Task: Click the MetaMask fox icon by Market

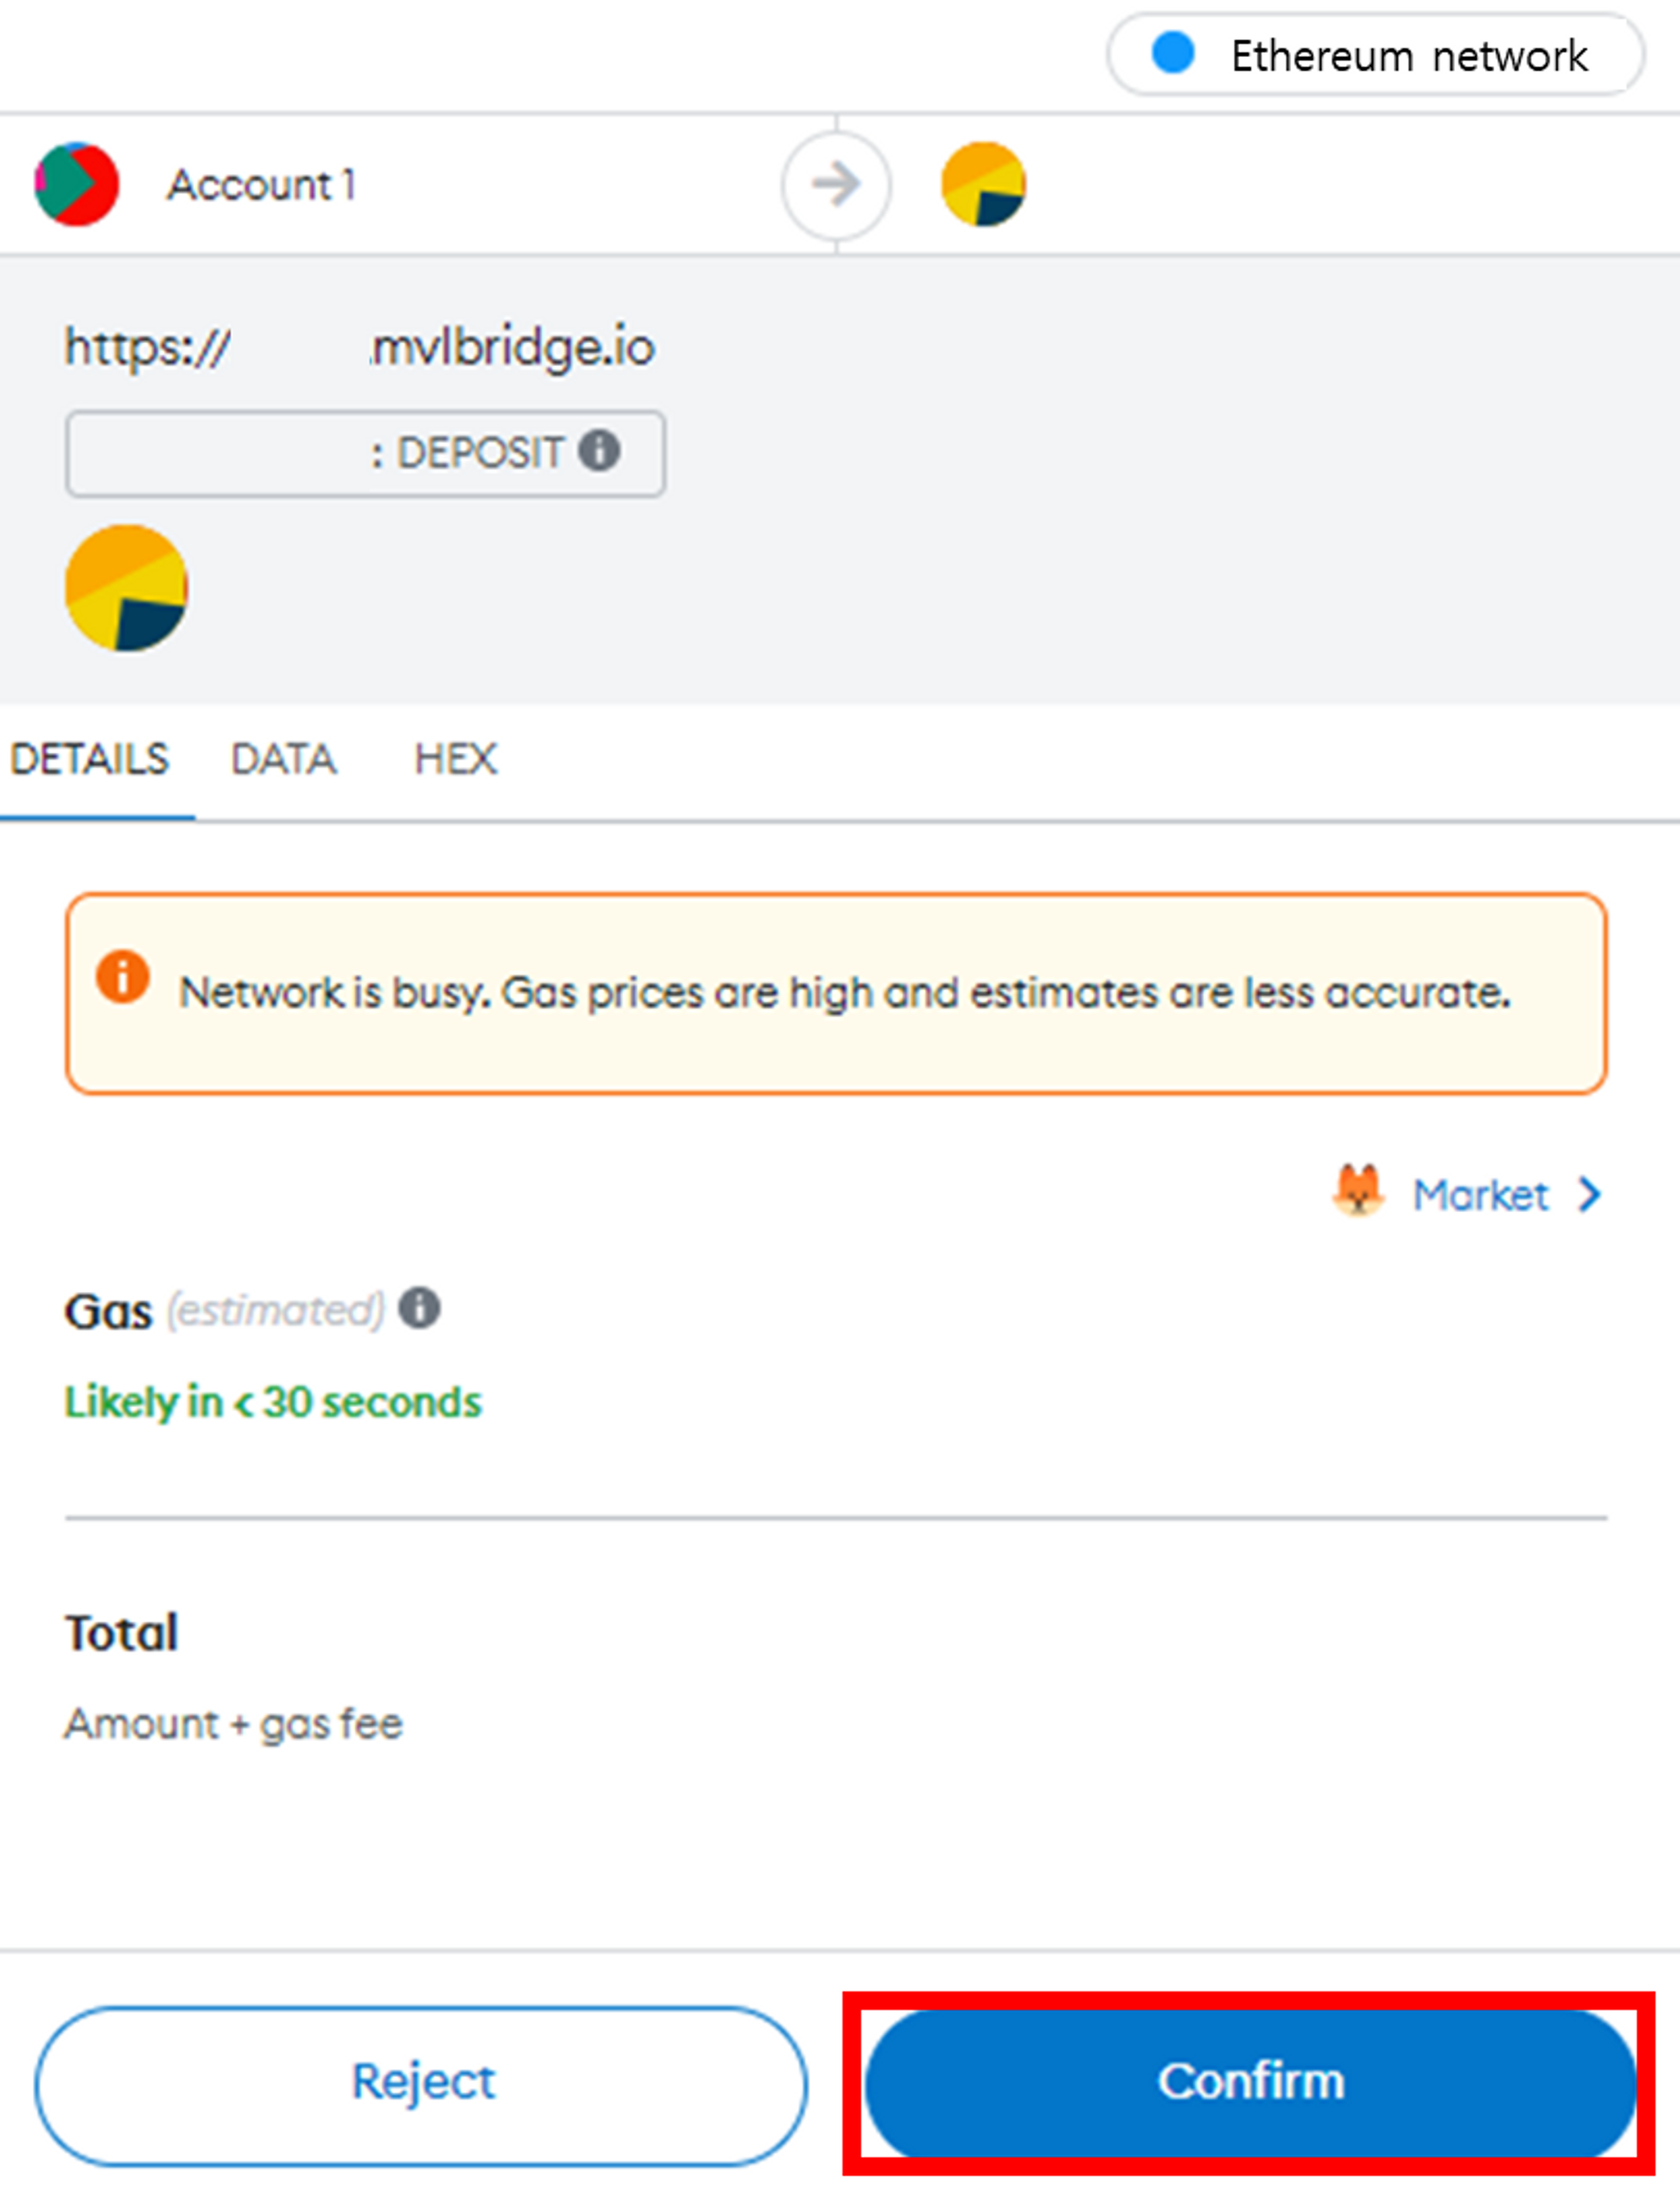Action: click(x=1358, y=1191)
